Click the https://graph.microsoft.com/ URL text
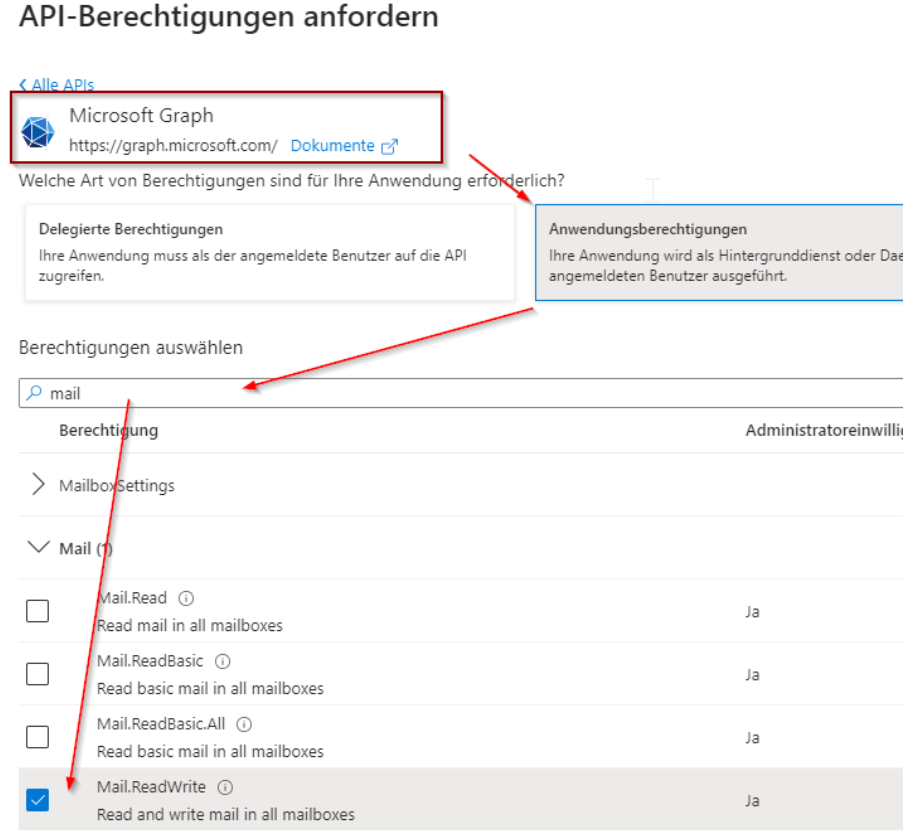Viewport: 903px width, 837px height. [173, 146]
